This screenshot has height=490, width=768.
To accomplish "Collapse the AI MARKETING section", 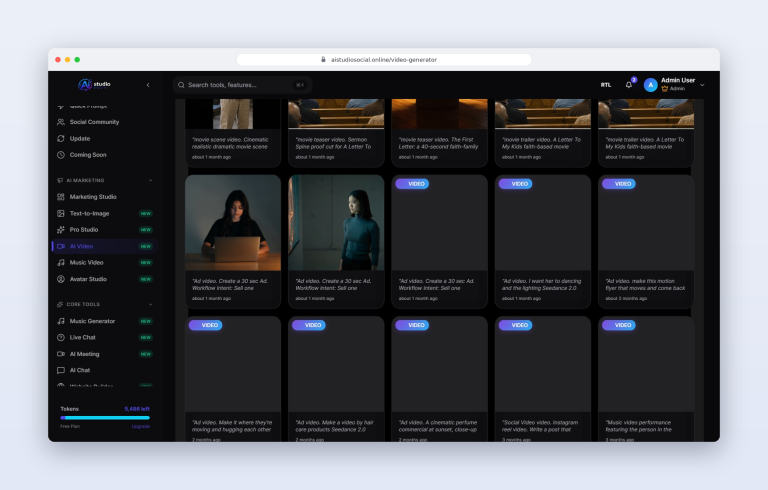I will click(x=150, y=180).
